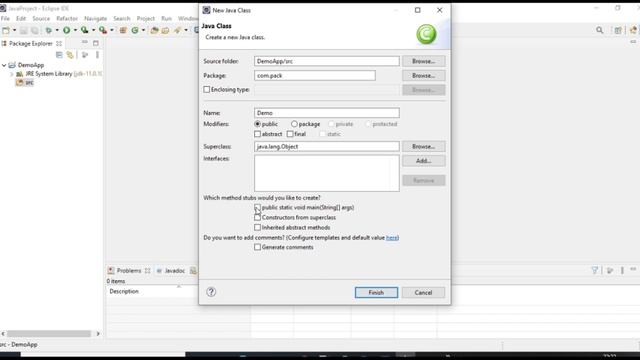Click the Package field with com.pack
The height and width of the screenshot is (360, 640).
pyautogui.click(x=315, y=76)
